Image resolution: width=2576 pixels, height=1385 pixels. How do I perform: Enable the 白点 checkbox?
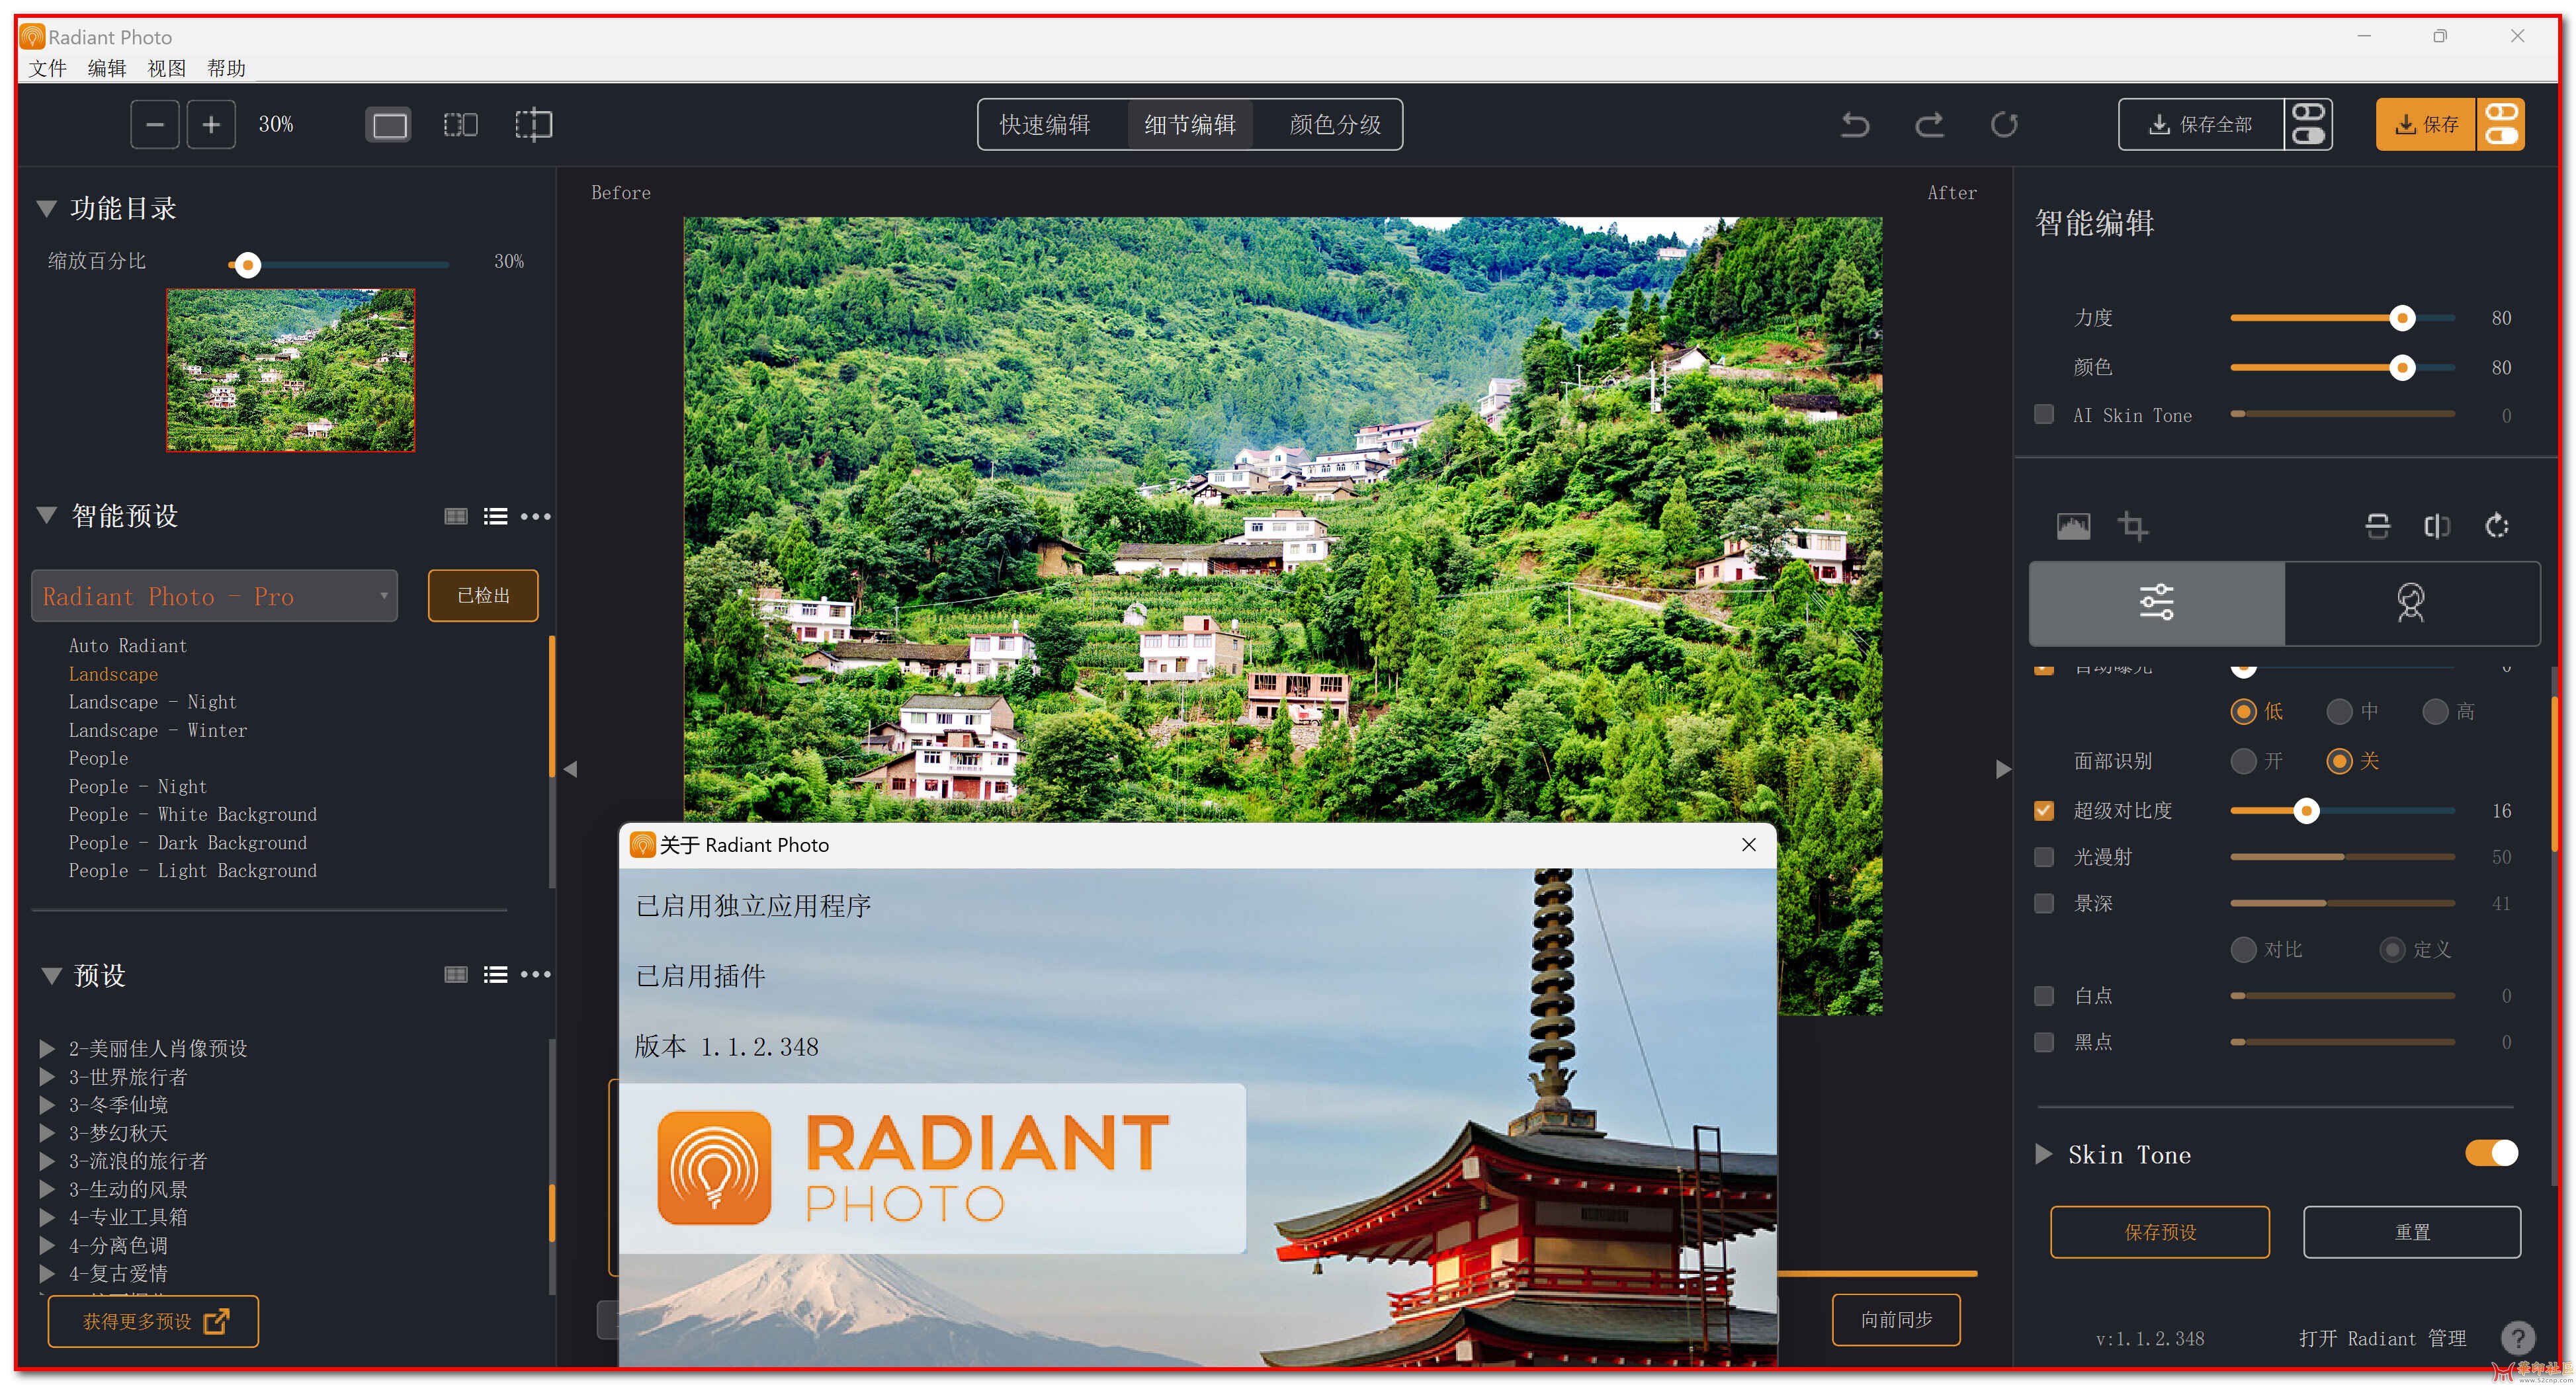click(x=2044, y=996)
